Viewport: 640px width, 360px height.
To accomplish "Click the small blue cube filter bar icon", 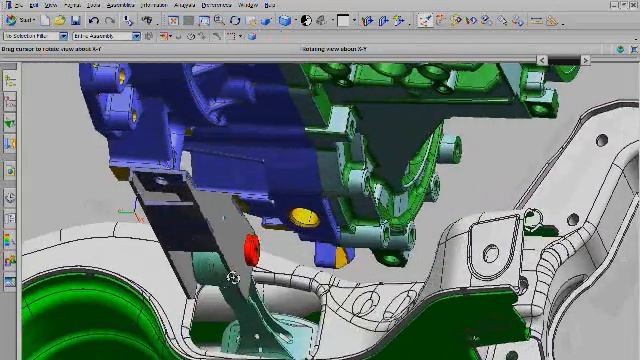I will click(252, 36).
